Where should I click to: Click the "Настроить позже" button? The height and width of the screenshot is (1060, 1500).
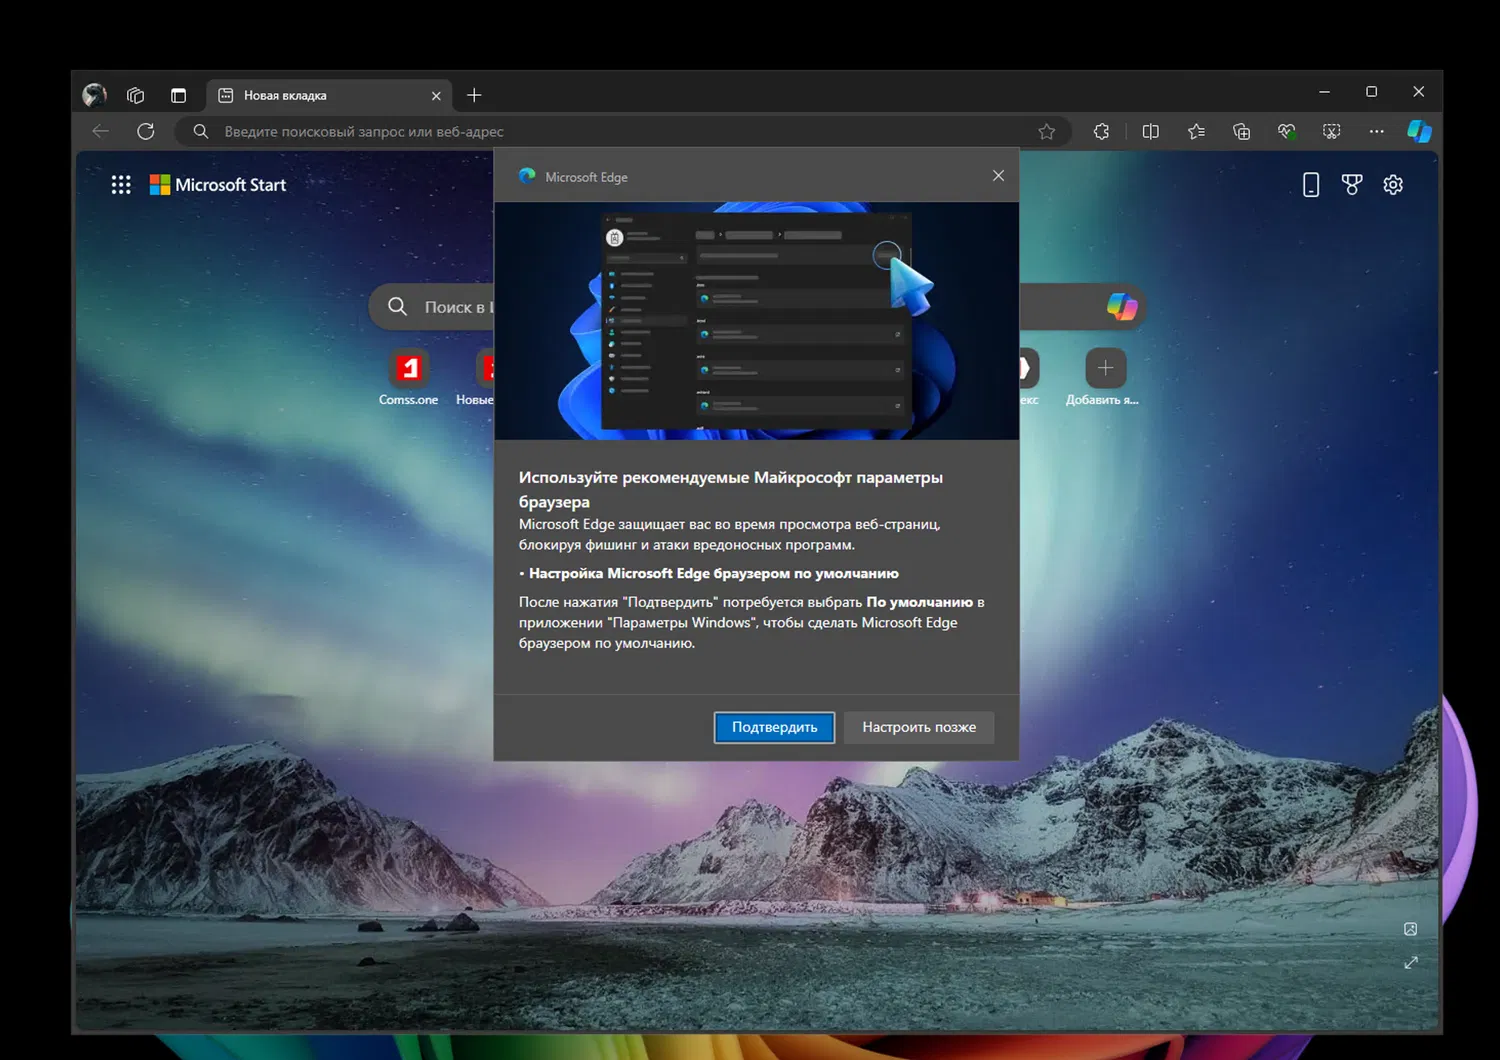tap(919, 727)
